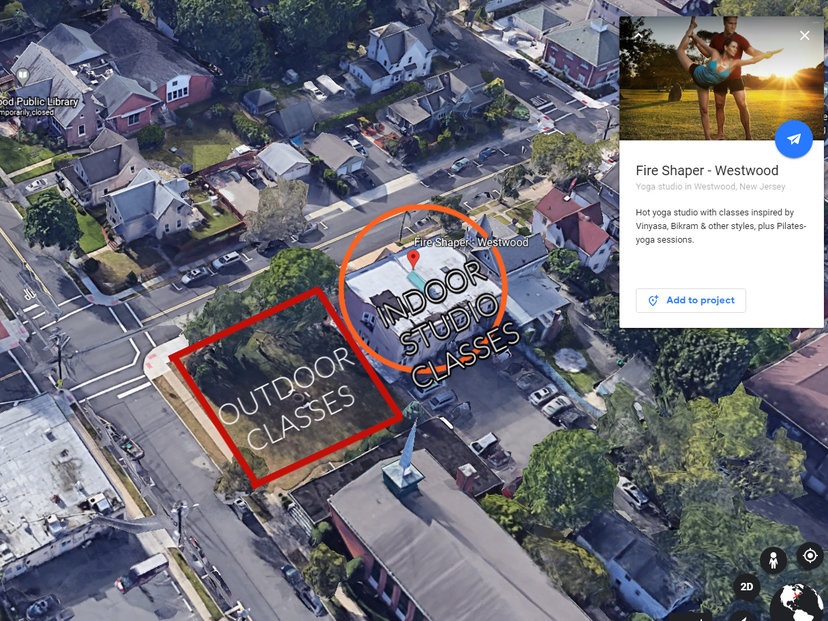Screen dimensions: 828x621
Task: Click the partially visible compass at the bottom
Action: pyautogui.click(x=744, y=617)
